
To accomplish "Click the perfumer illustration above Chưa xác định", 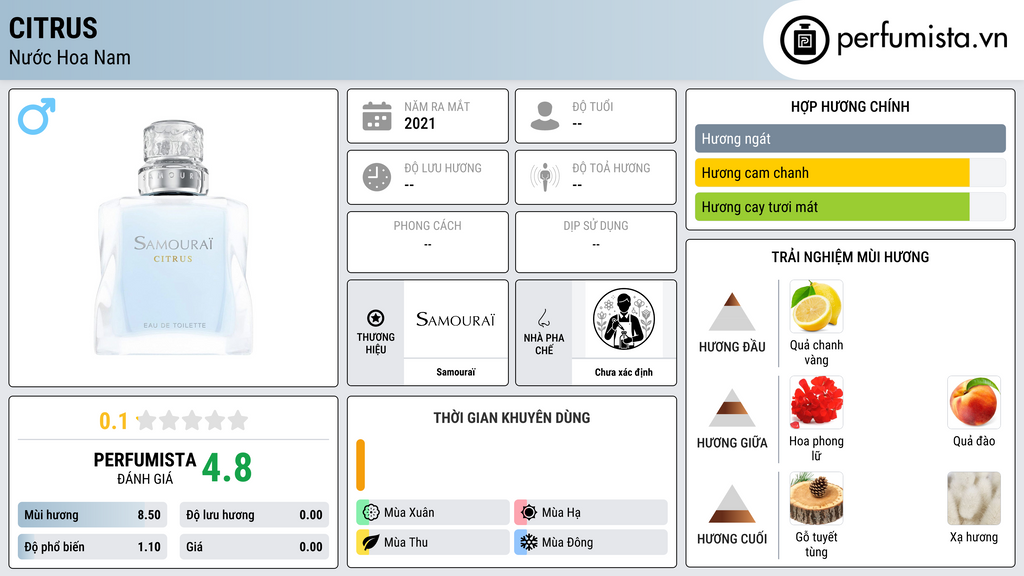I will pos(624,319).
